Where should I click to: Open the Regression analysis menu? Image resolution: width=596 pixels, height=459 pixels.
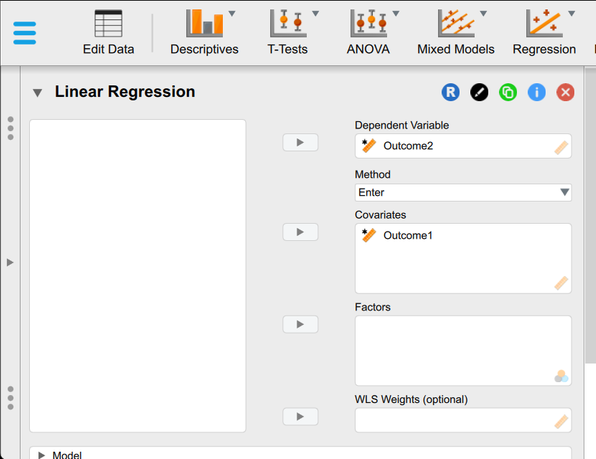544,33
